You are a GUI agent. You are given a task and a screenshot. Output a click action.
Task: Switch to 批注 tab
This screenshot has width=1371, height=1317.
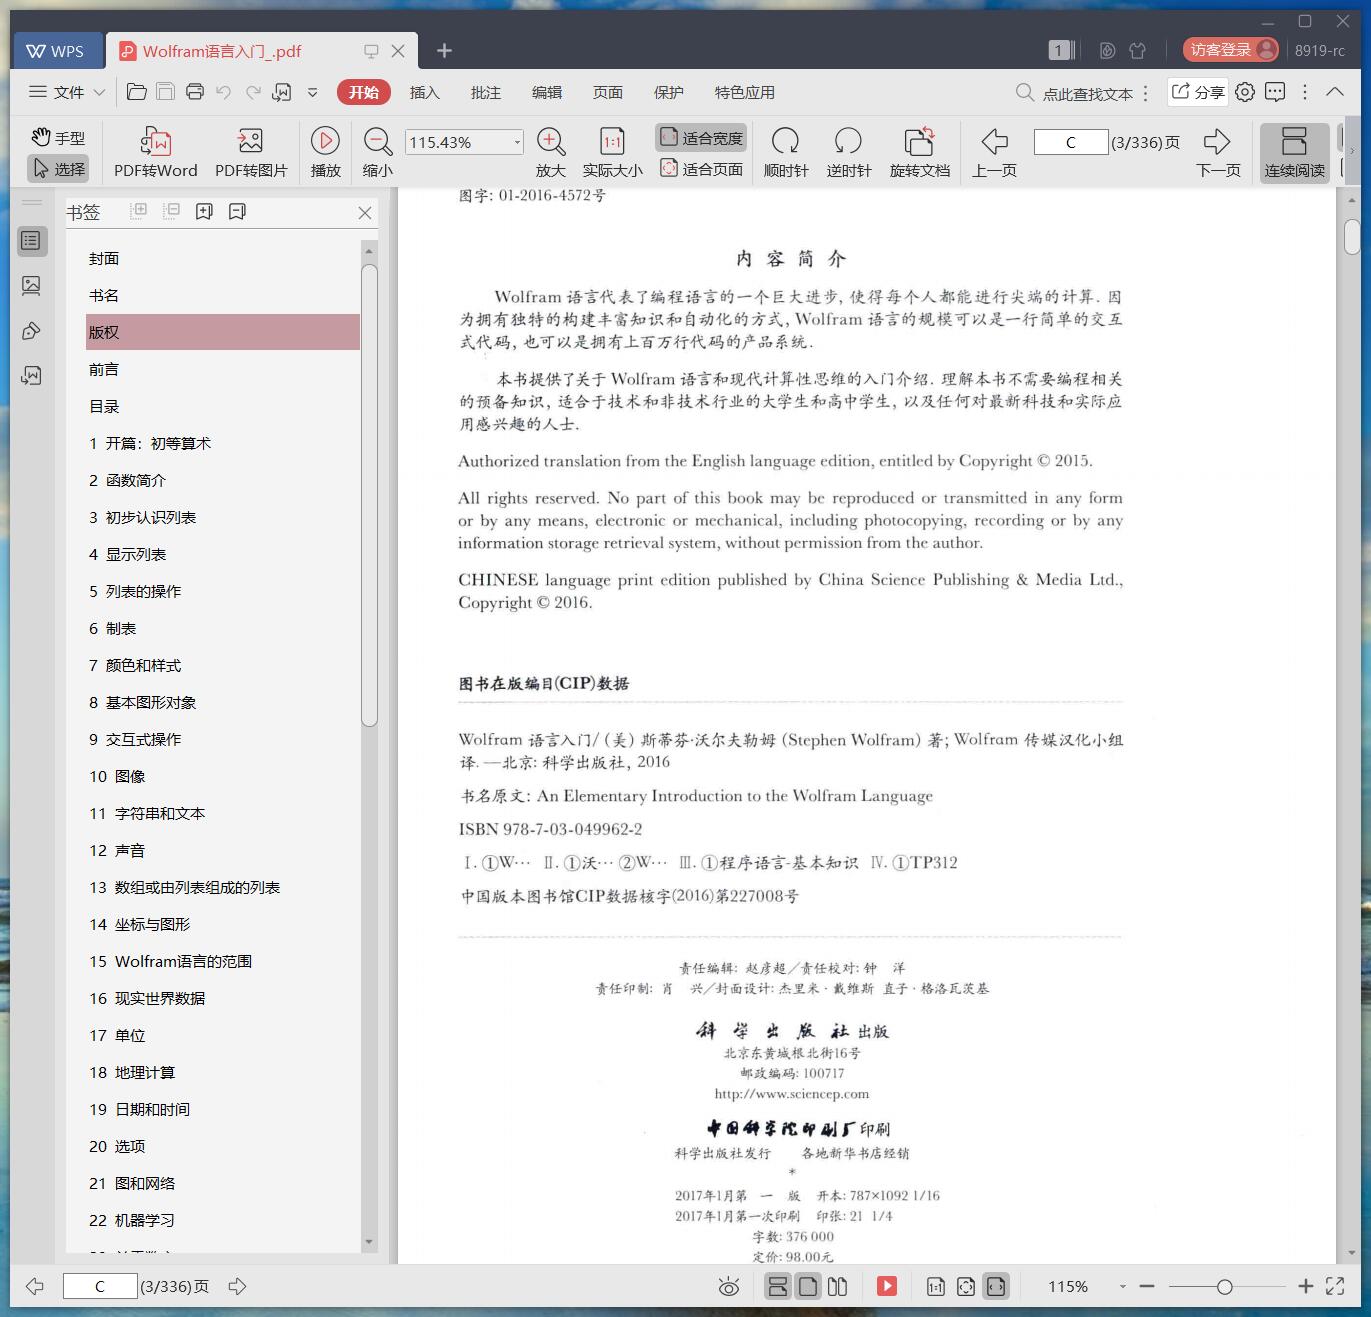(485, 92)
